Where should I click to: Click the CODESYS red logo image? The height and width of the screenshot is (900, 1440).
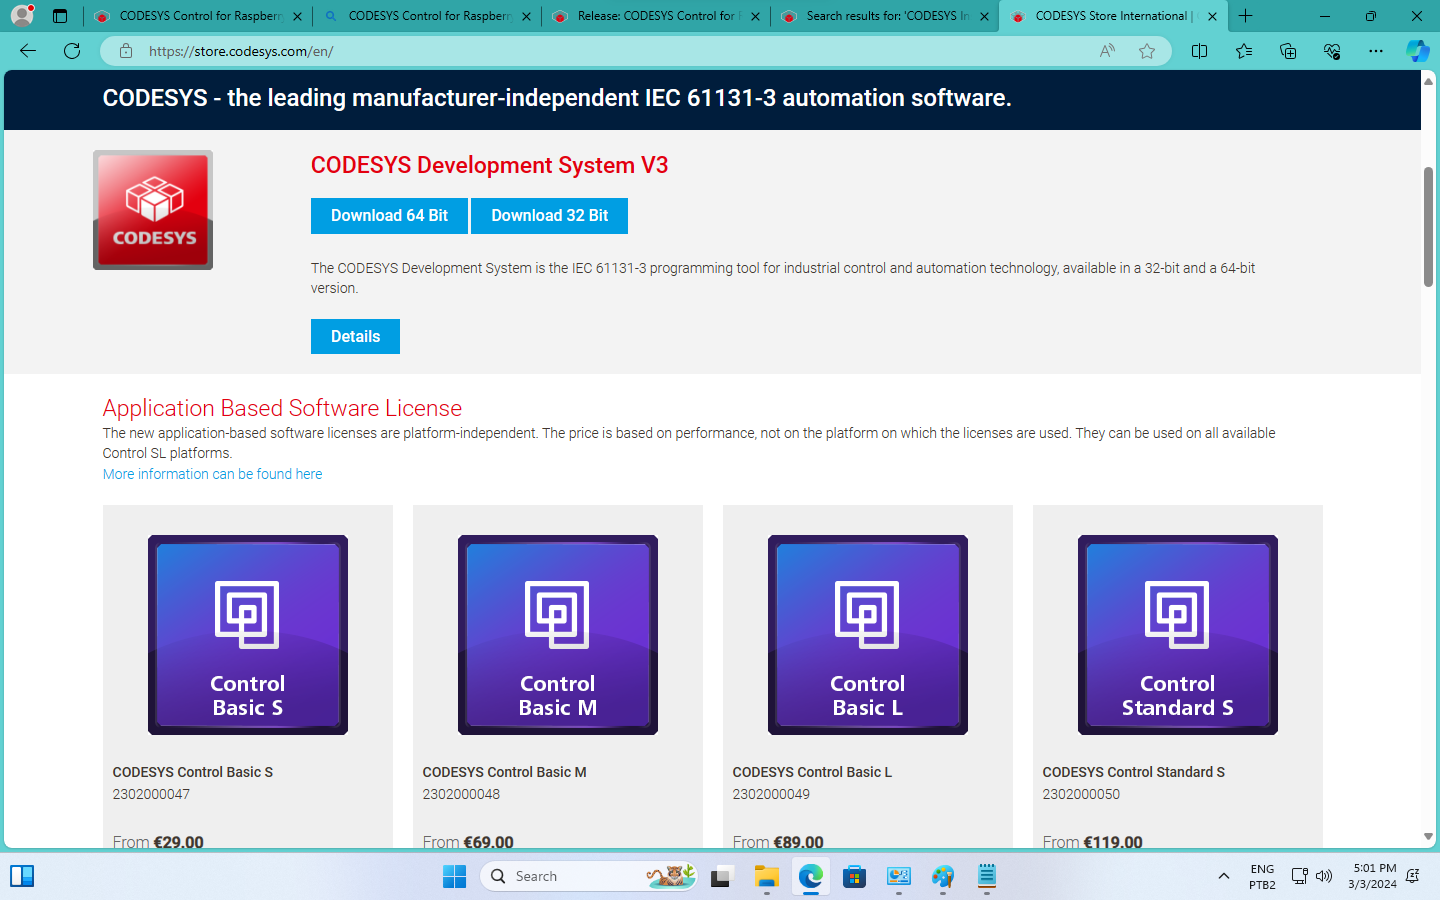pos(153,210)
